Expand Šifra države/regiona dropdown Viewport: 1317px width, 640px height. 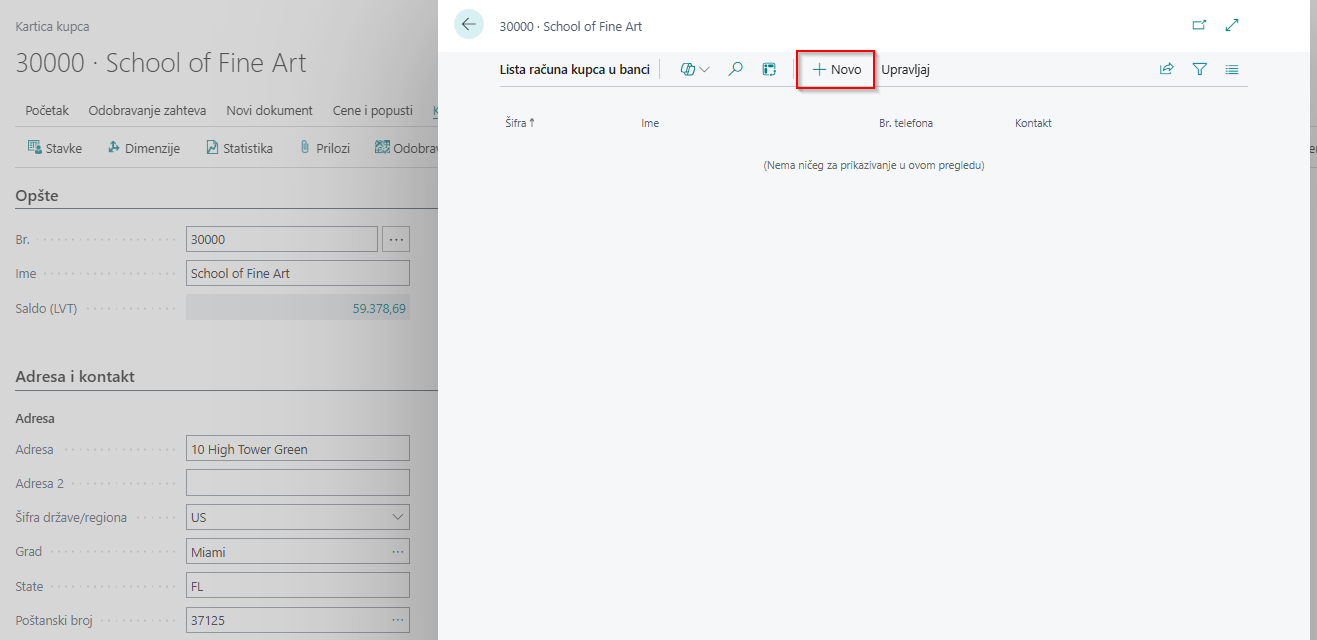398,518
